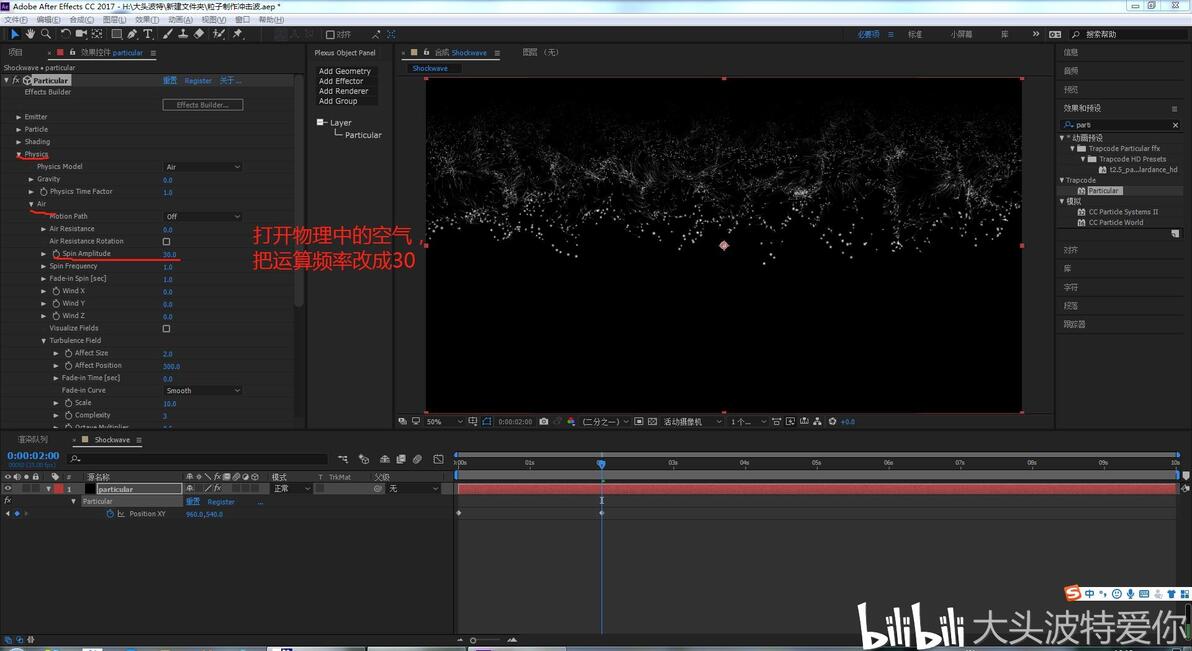The width and height of the screenshot is (1192, 651).
Task: Click the comp mini-flowchart icon in timeline
Action: pyautogui.click(x=343, y=459)
